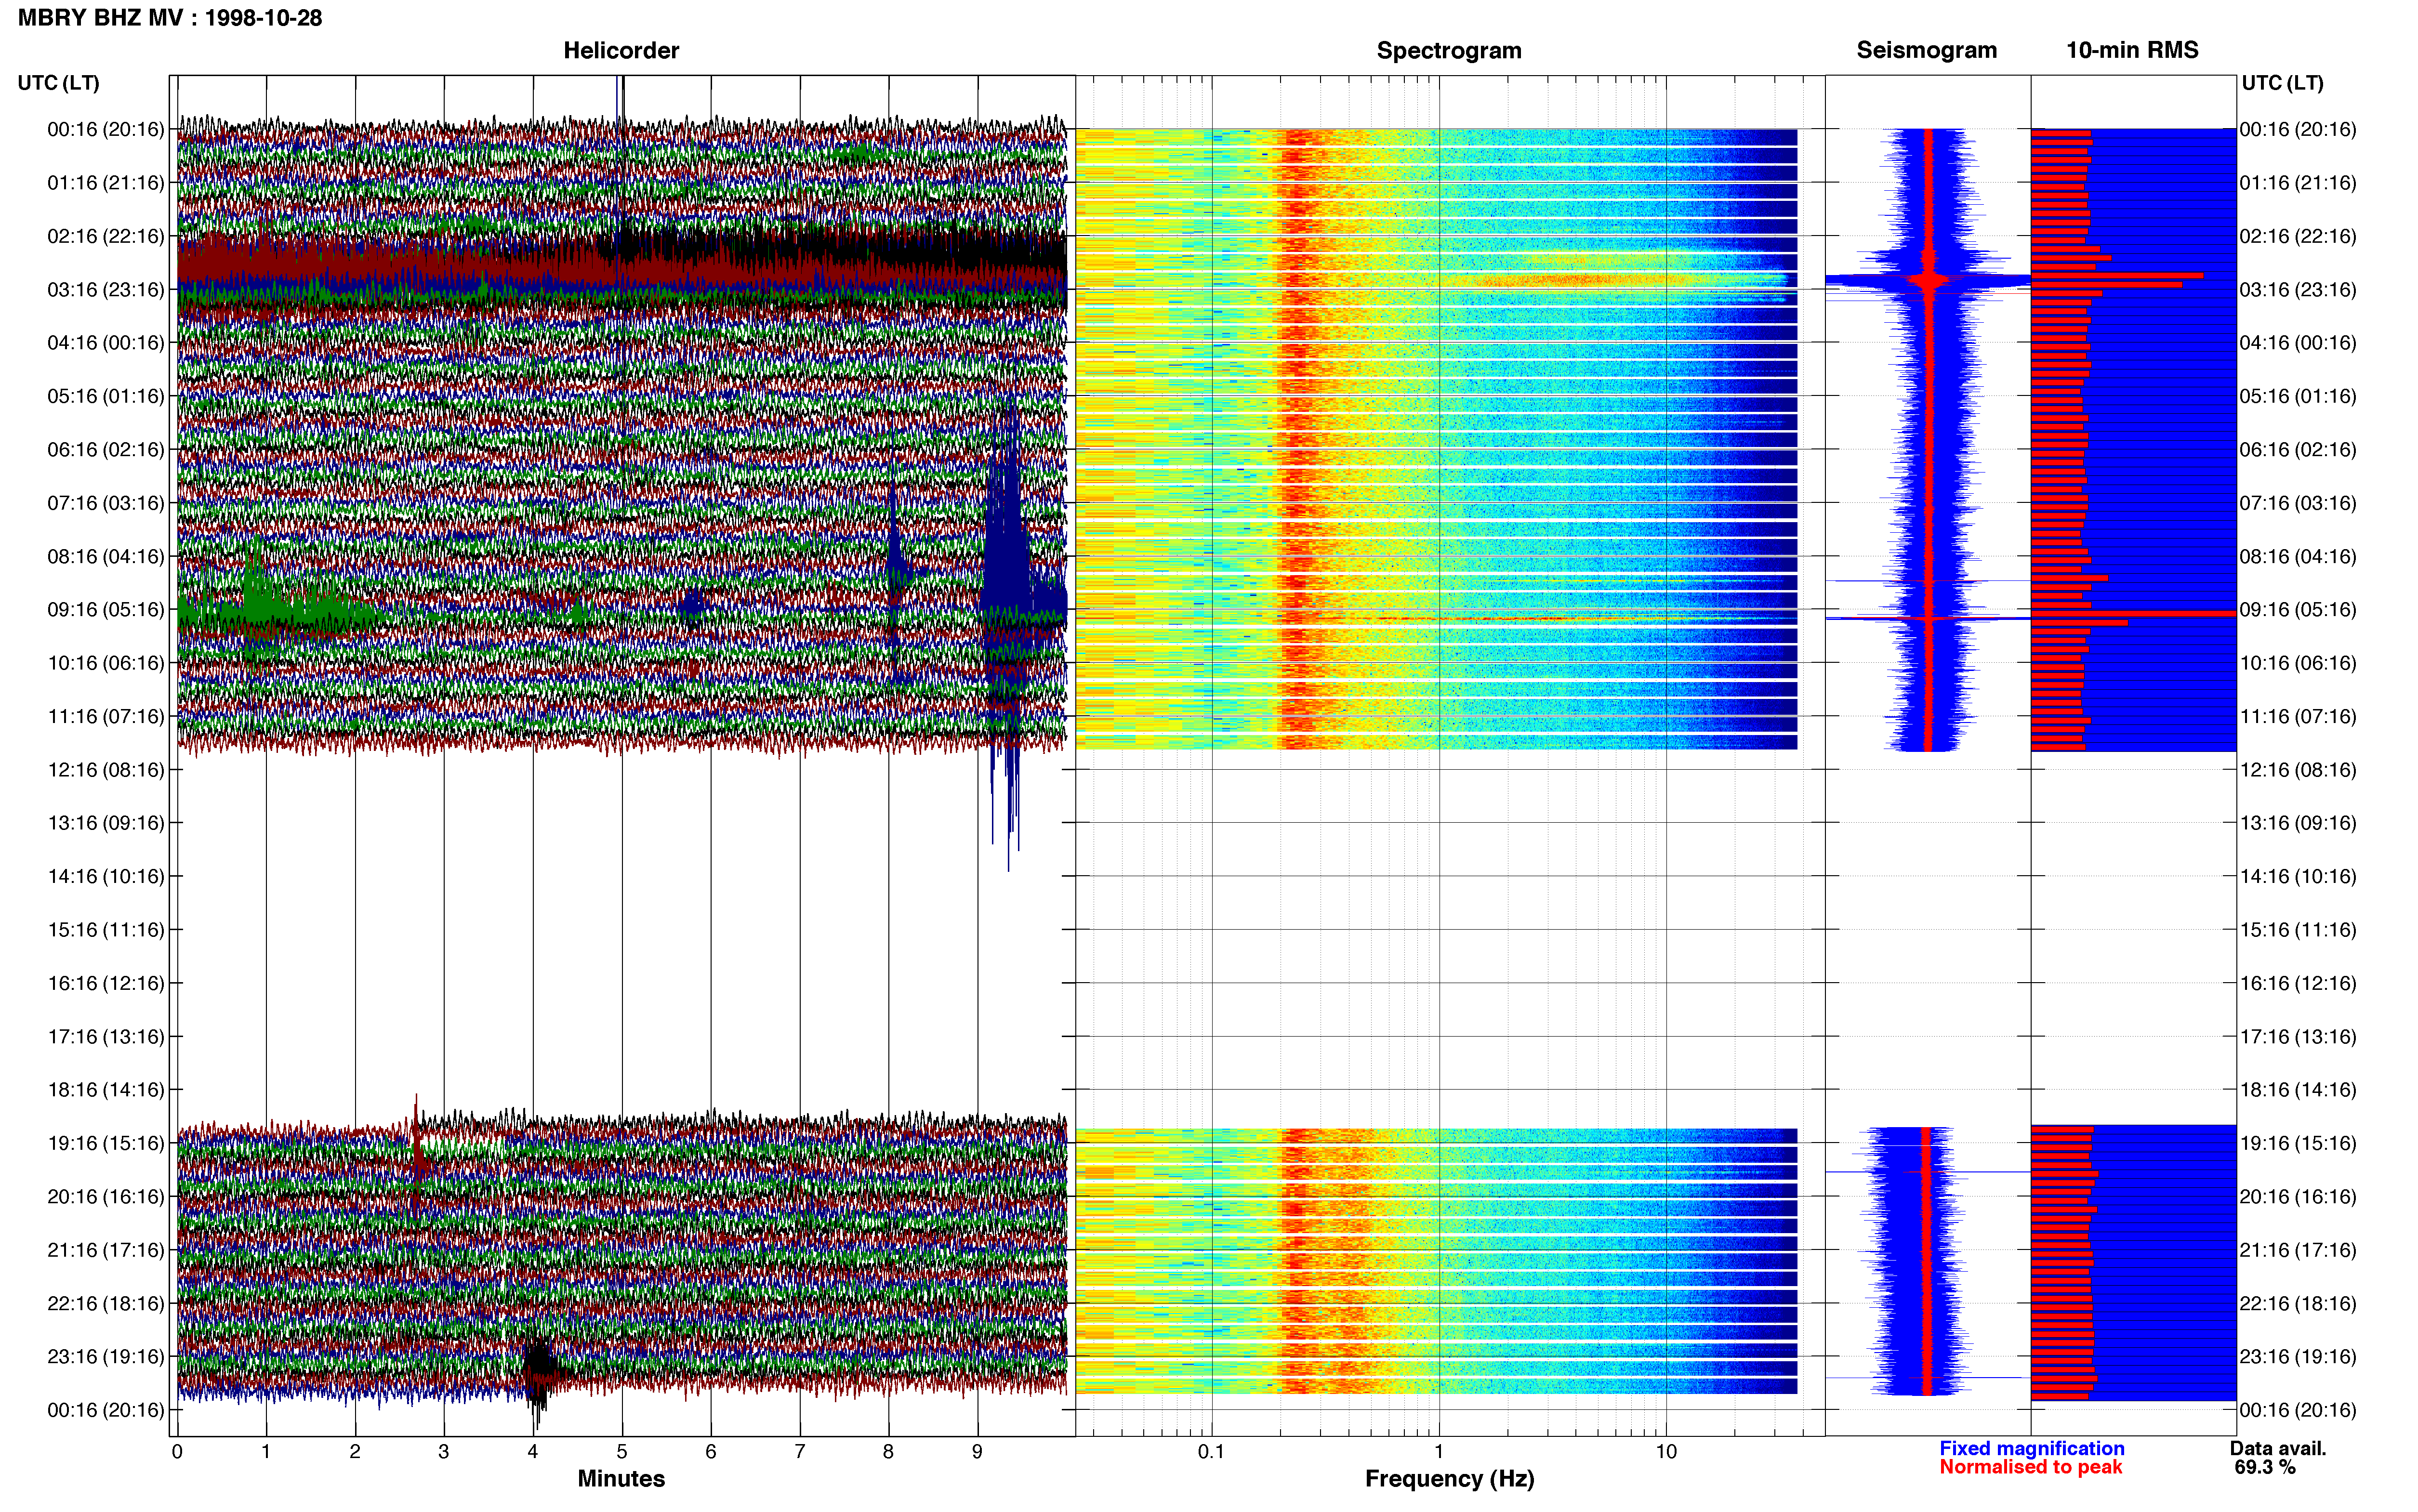Click the title 'MBRY BHZ MV : 1998-10-28'
Image resolution: width=2418 pixels, height=1512 pixels.
[170, 18]
